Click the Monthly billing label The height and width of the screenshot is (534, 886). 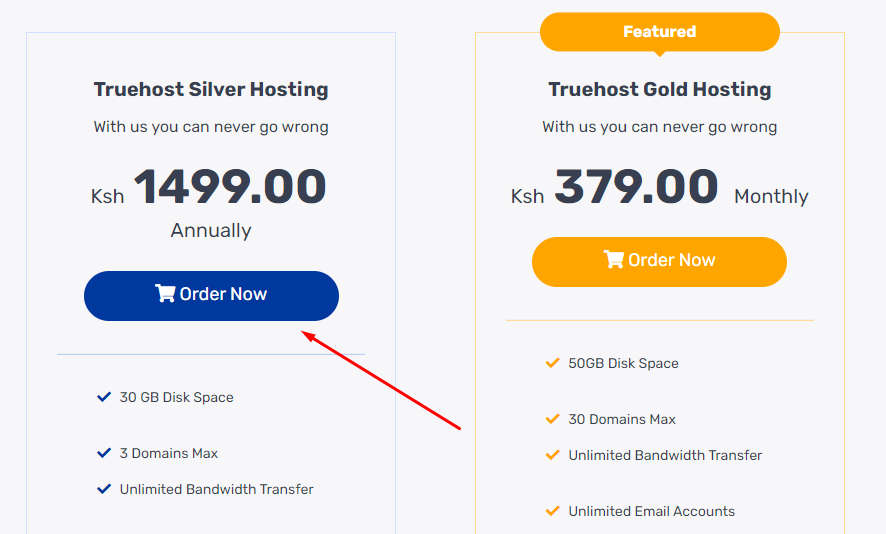771,196
